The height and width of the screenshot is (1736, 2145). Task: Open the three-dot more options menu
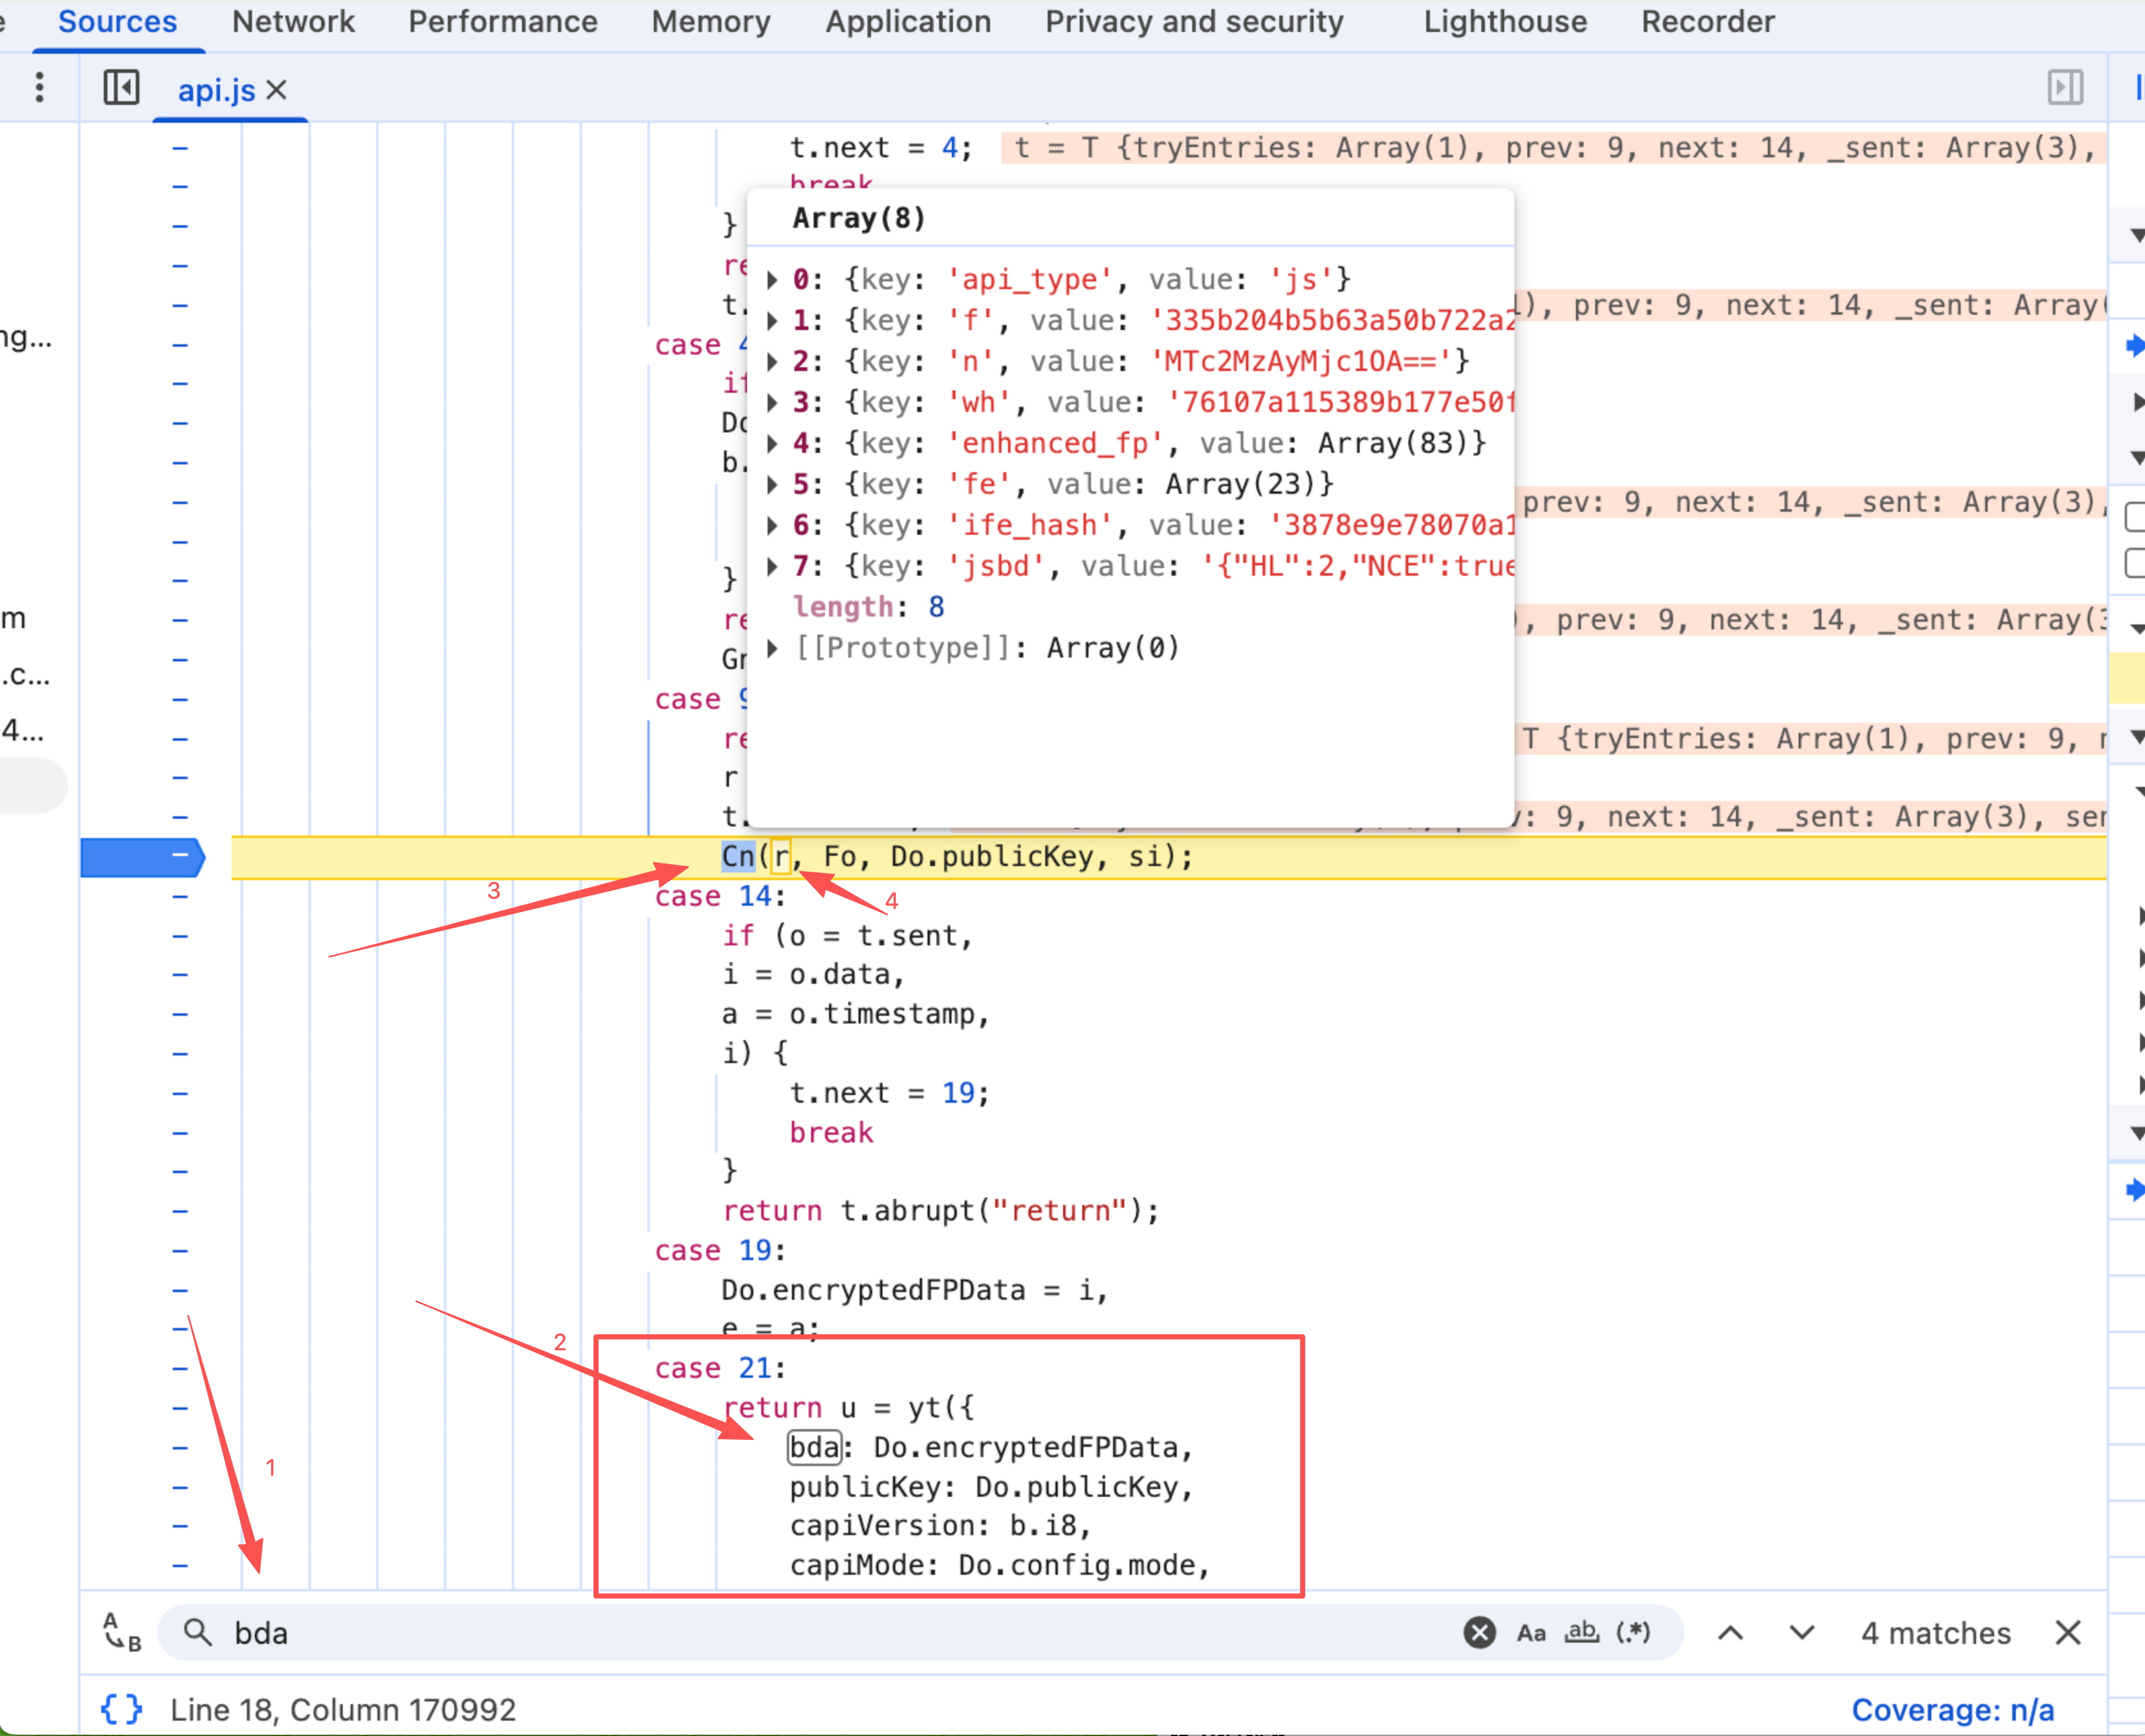pyautogui.click(x=40, y=88)
